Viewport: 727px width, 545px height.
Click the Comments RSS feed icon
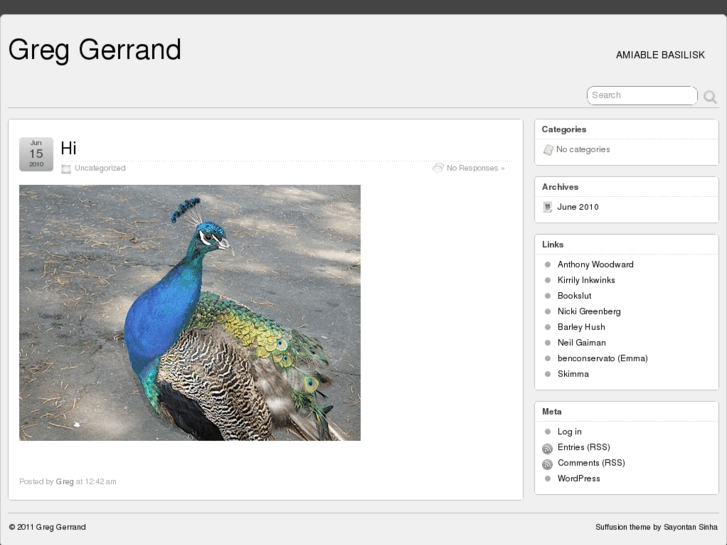[547, 465]
